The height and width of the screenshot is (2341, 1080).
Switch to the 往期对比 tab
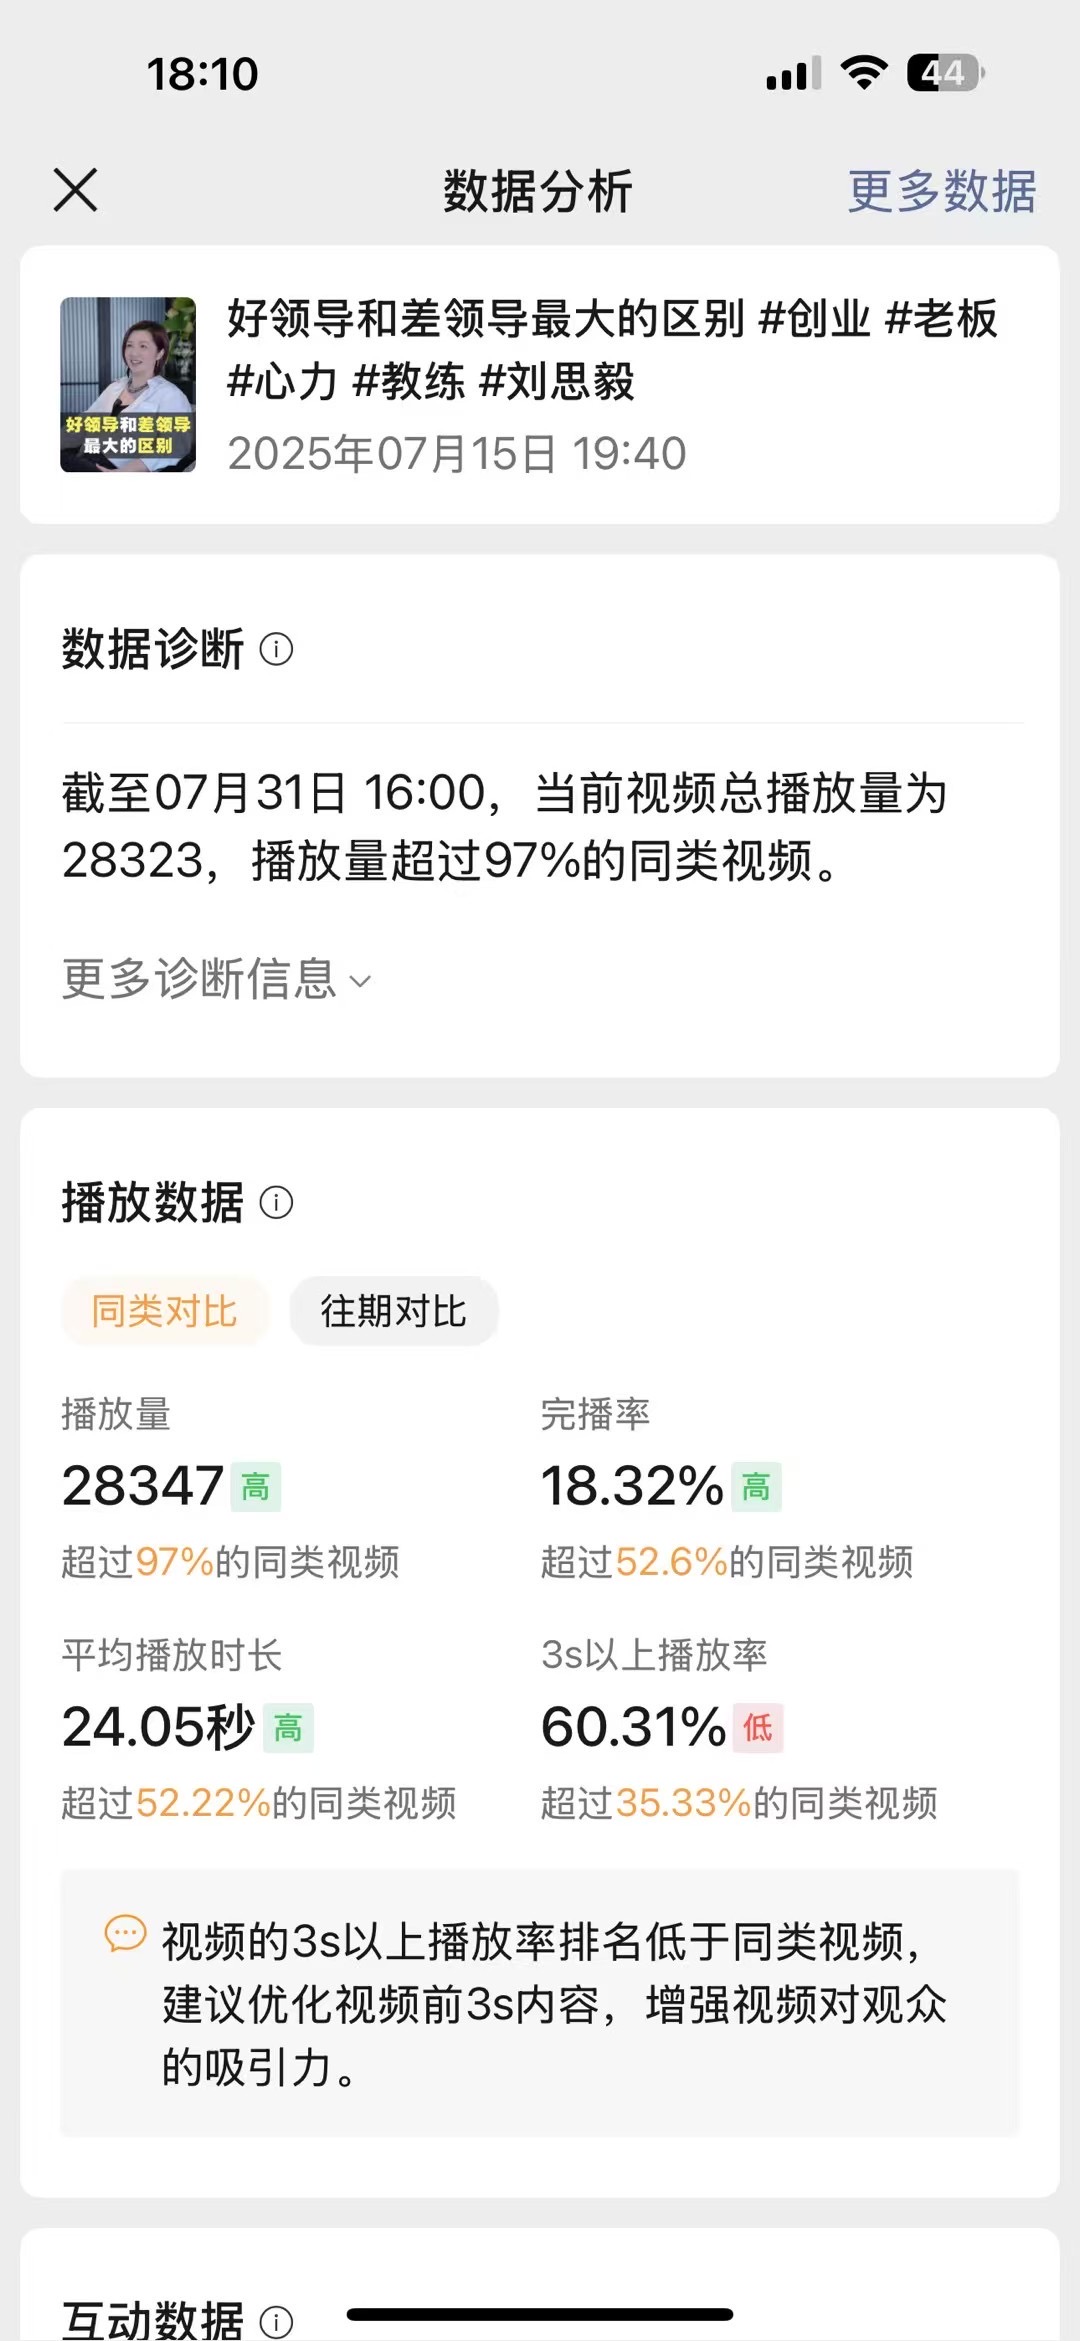(394, 1311)
